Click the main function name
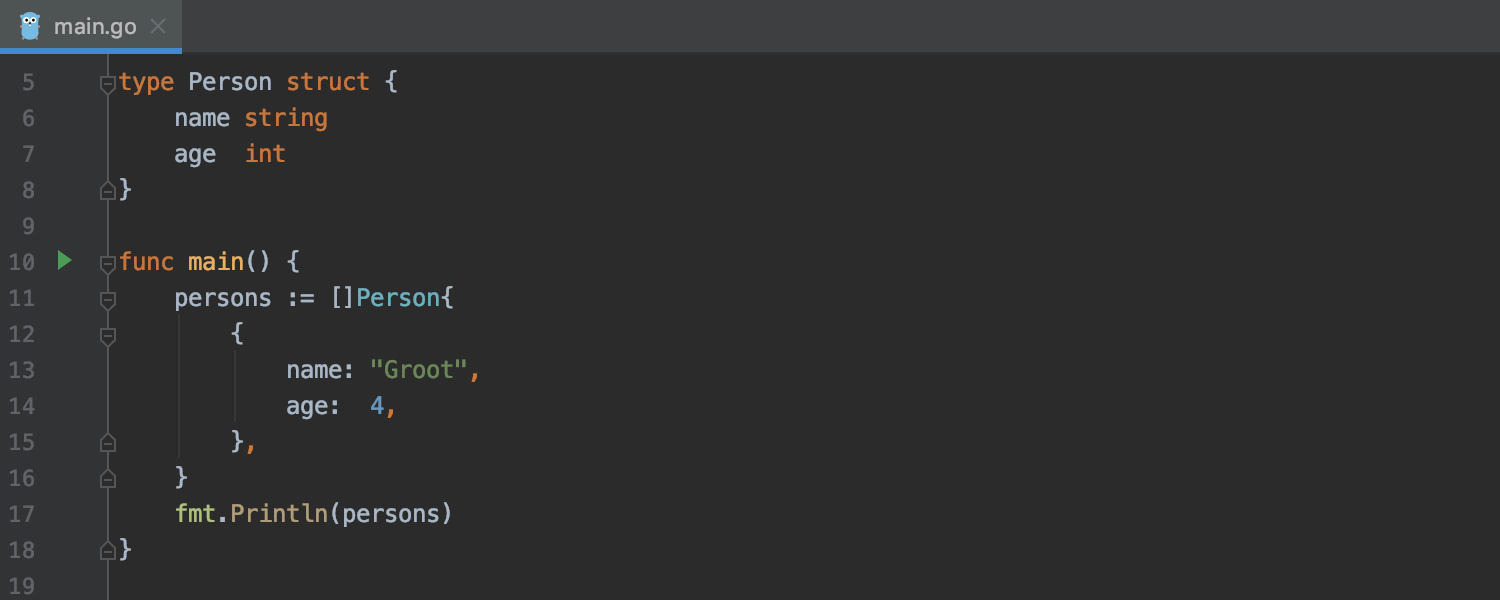Viewport: 1500px width, 600px height. [216, 262]
